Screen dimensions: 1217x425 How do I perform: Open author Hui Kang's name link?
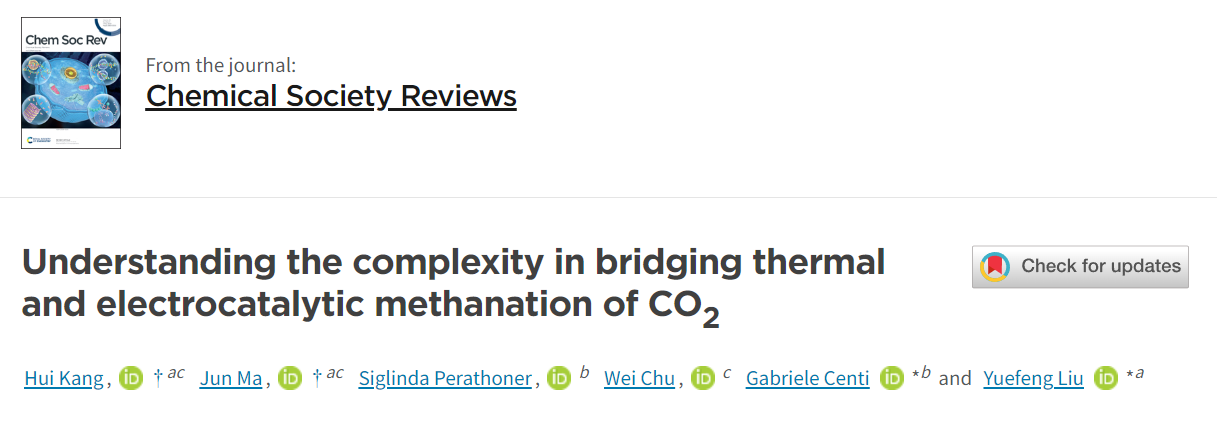coord(64,379)
